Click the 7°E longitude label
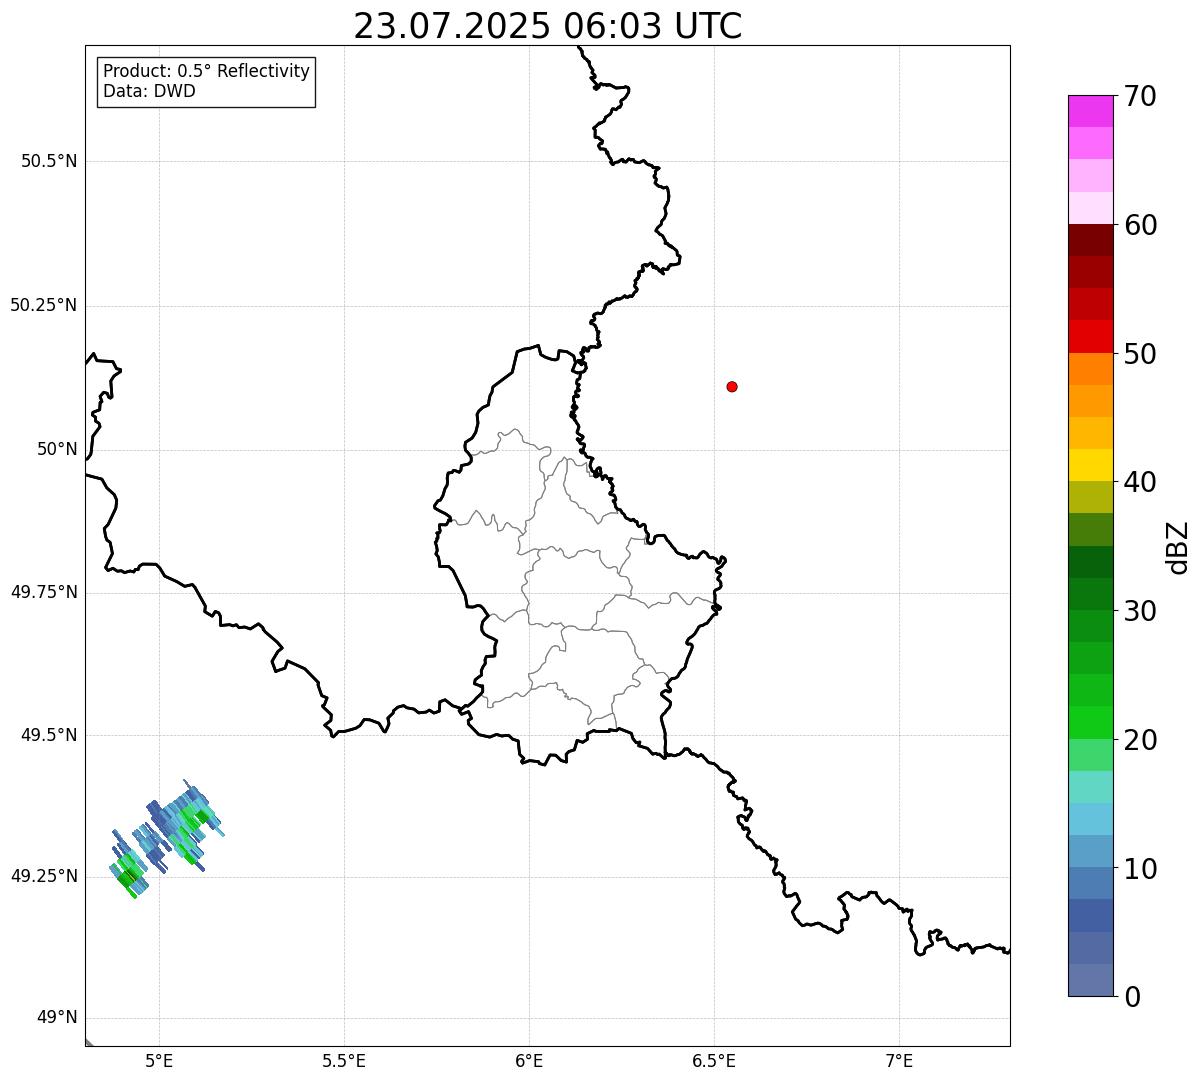1202x1081 pixels. click(899, 1060)
